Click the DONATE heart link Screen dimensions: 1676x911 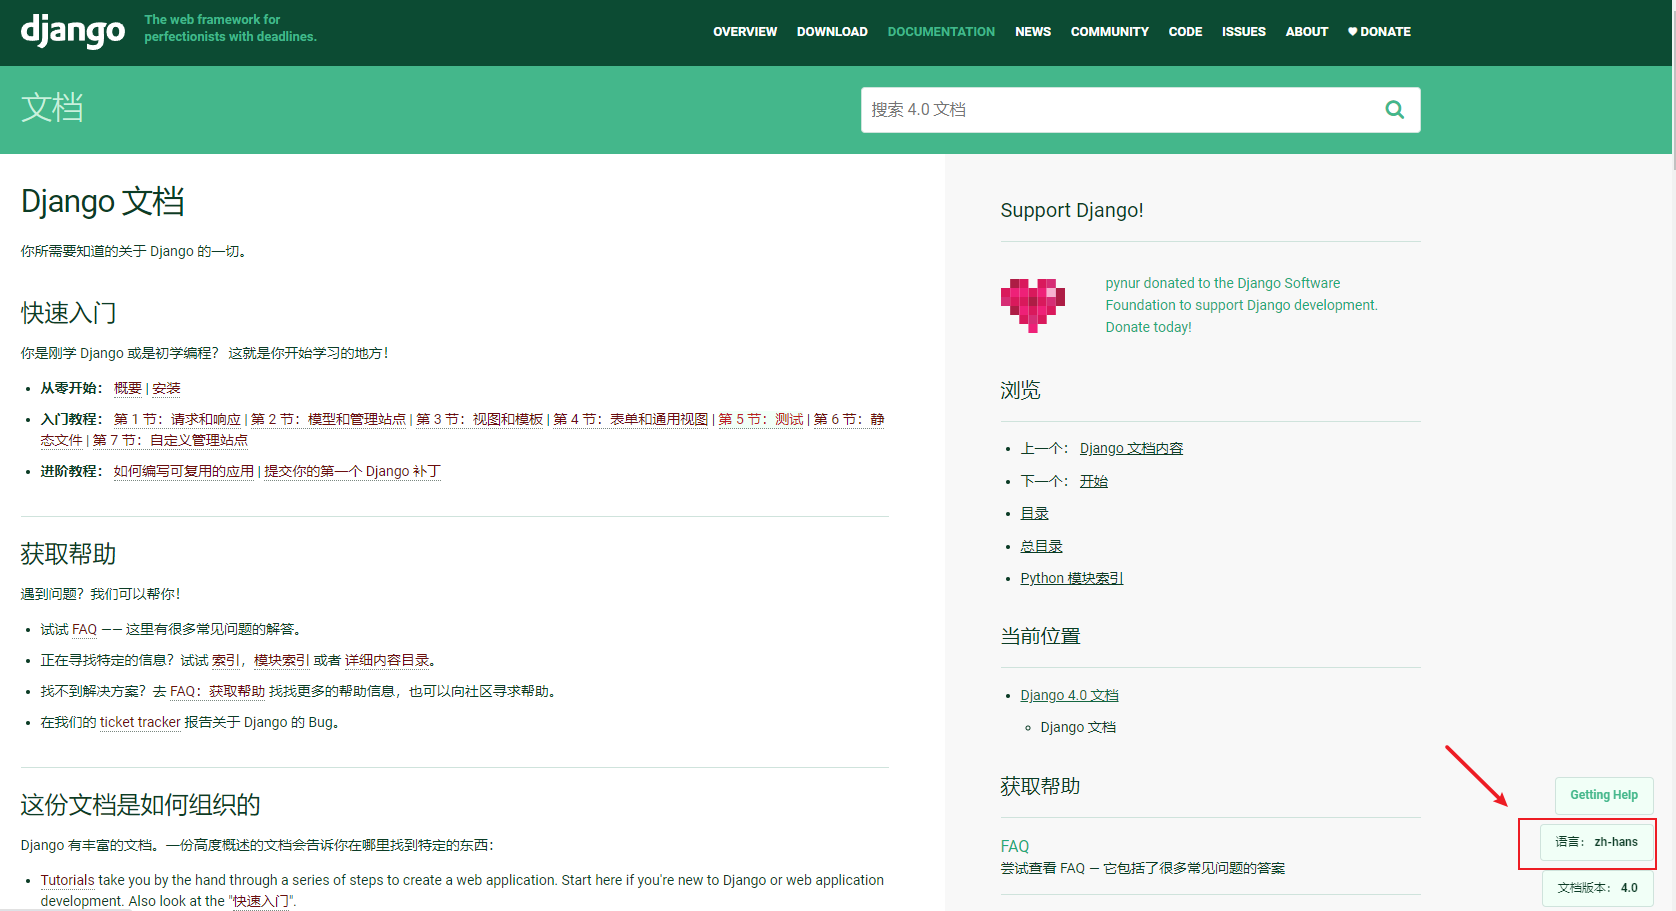(x=1379, y=32)
